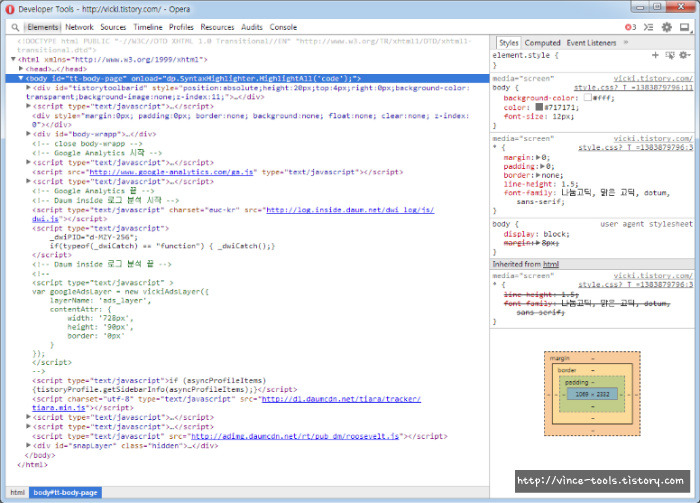700x503 pixels.
Task: Show more sidebar tabs chevron
Action: point(625,42)
